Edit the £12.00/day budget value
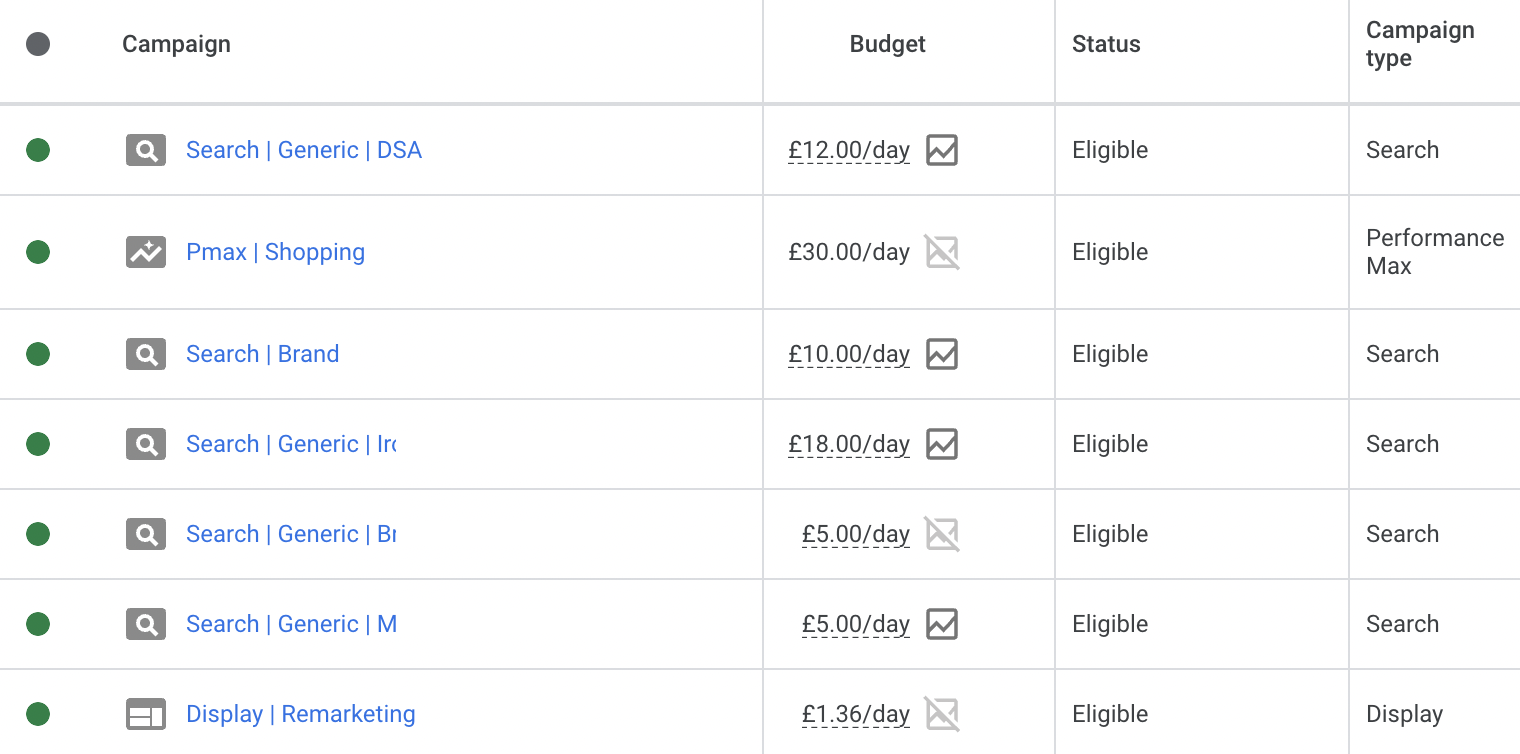The image size is (1520, 754). 848,150
